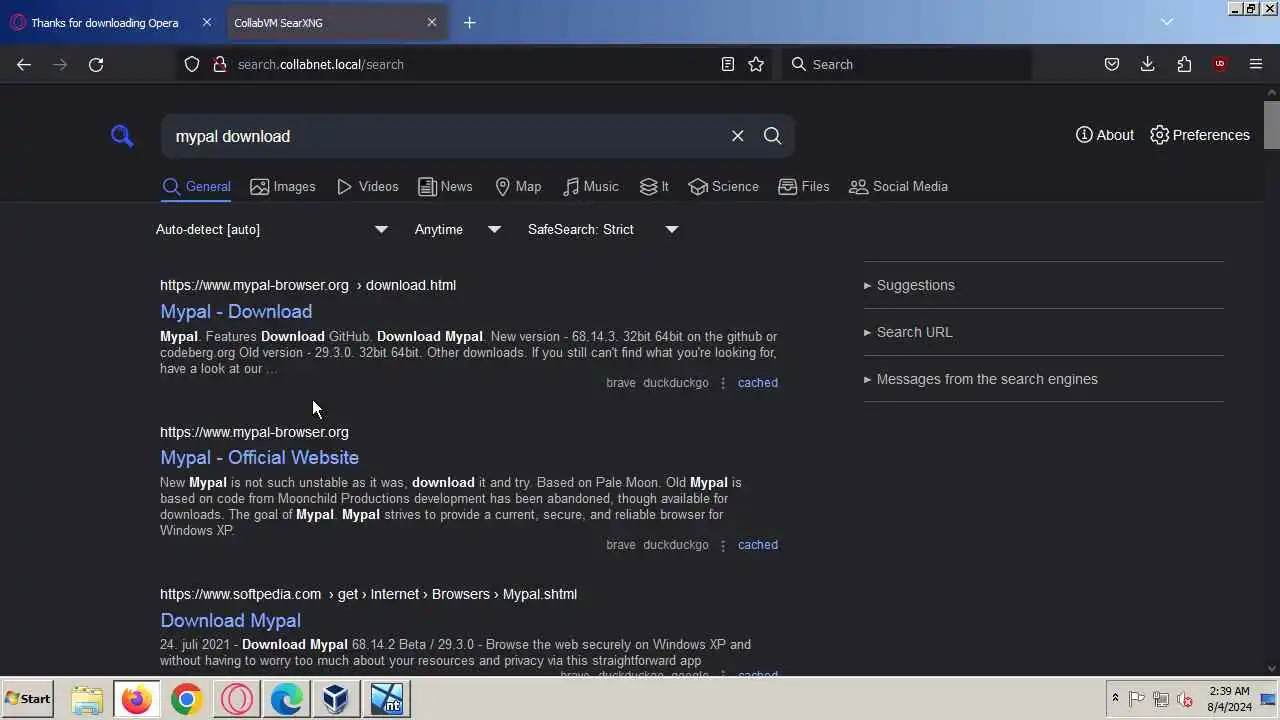The width and height of the screenshot is (1280, 720).
Task: Open the About page
Action: [x=1105, y=135]
